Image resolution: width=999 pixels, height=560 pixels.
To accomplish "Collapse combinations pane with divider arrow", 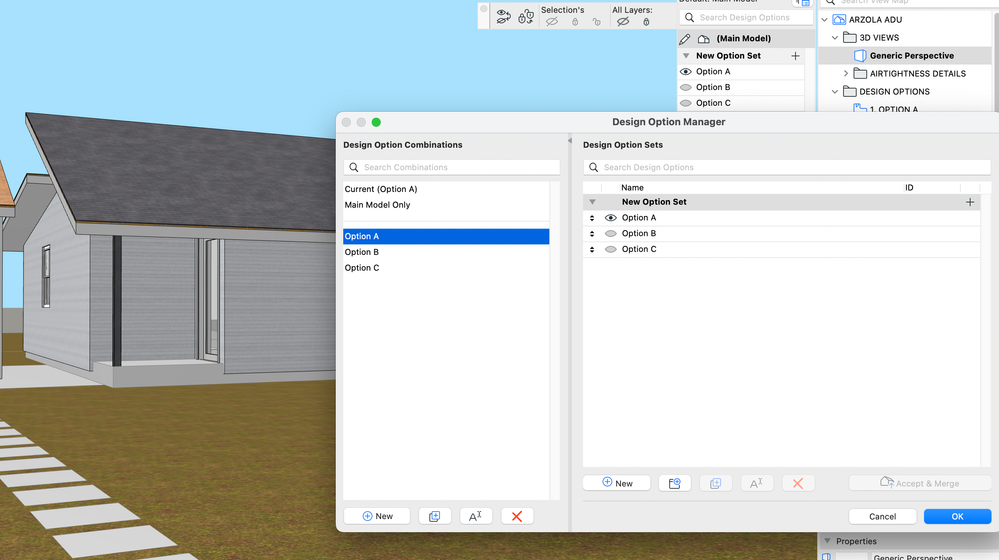I will point(570,141).
